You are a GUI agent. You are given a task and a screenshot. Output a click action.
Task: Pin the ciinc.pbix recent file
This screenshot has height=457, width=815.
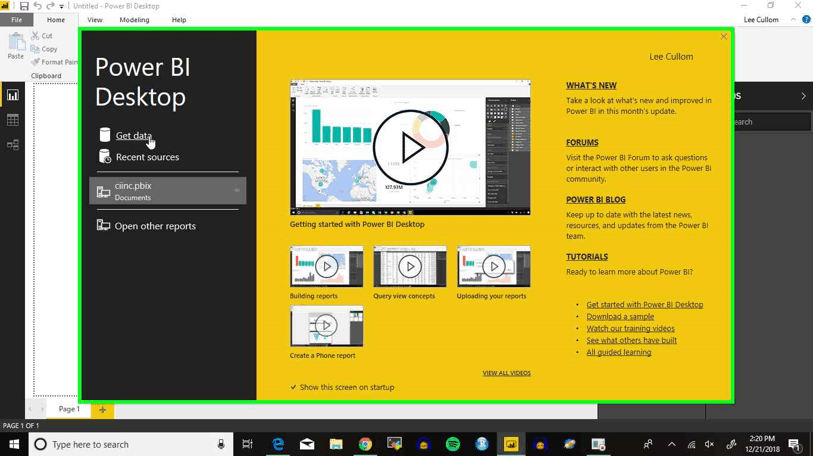click(x=237, y=190)
